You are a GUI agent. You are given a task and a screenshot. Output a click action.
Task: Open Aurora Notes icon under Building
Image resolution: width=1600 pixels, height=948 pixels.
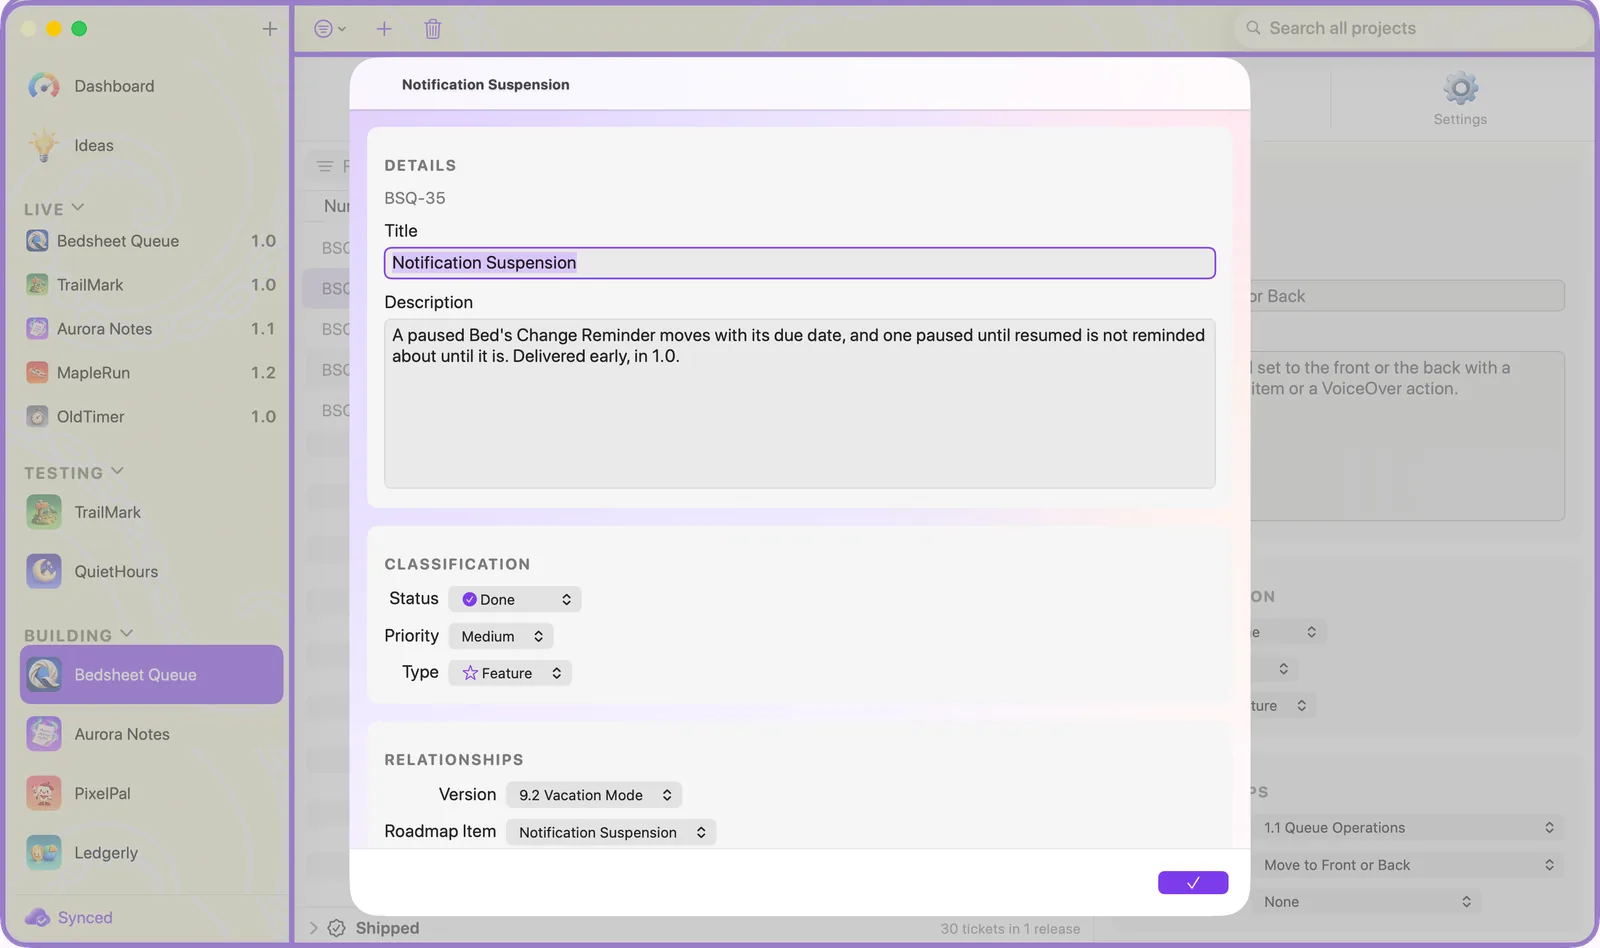coord(44,734)
